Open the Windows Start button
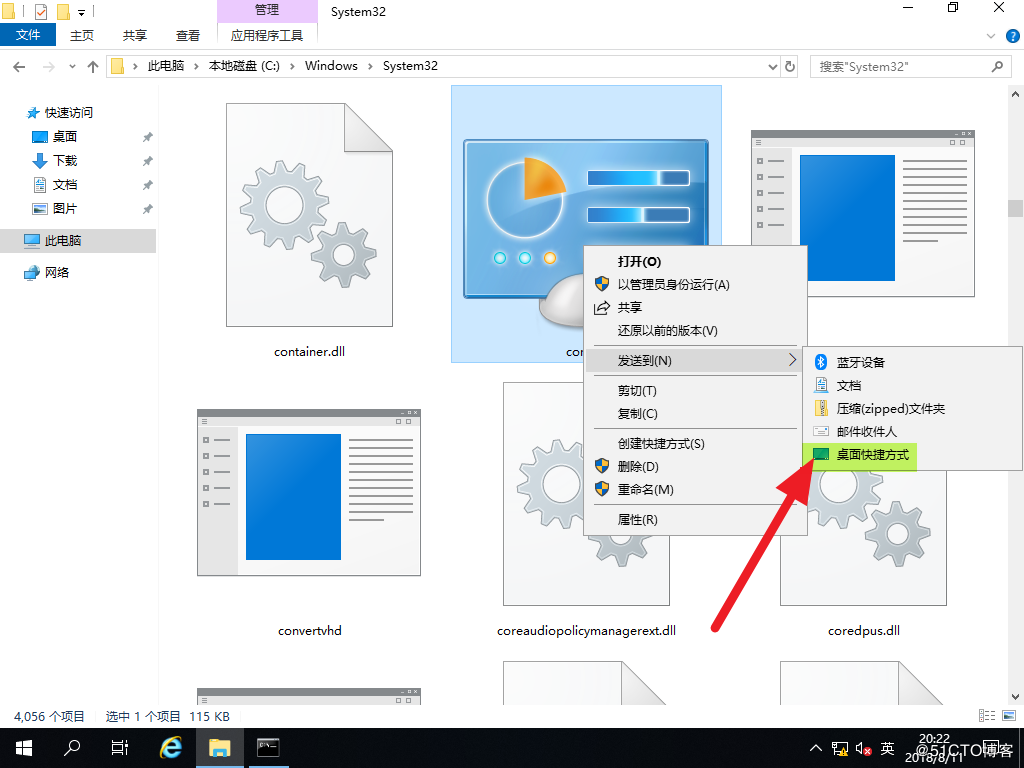 [24, 748]
